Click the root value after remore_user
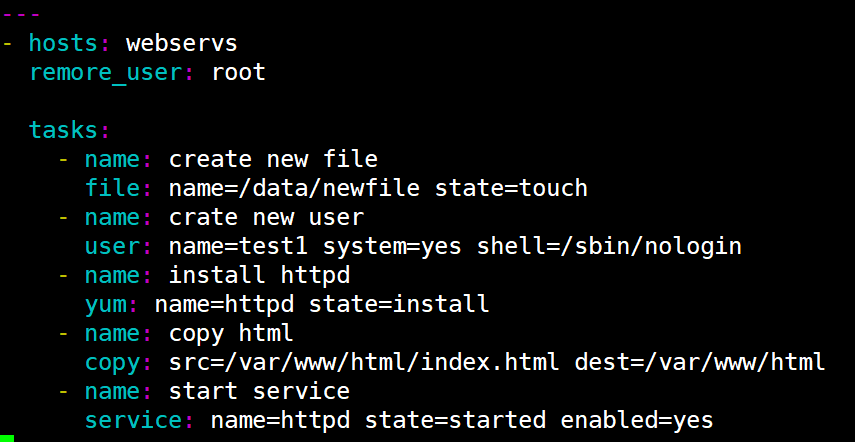Viewport: 855px width, 442px height. click(238, 72)
